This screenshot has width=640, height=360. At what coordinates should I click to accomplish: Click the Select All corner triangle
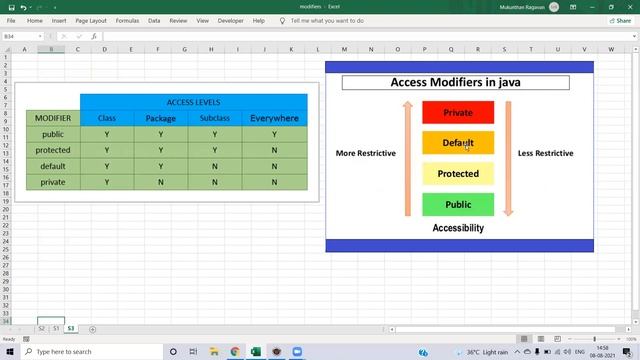point(7,49)
